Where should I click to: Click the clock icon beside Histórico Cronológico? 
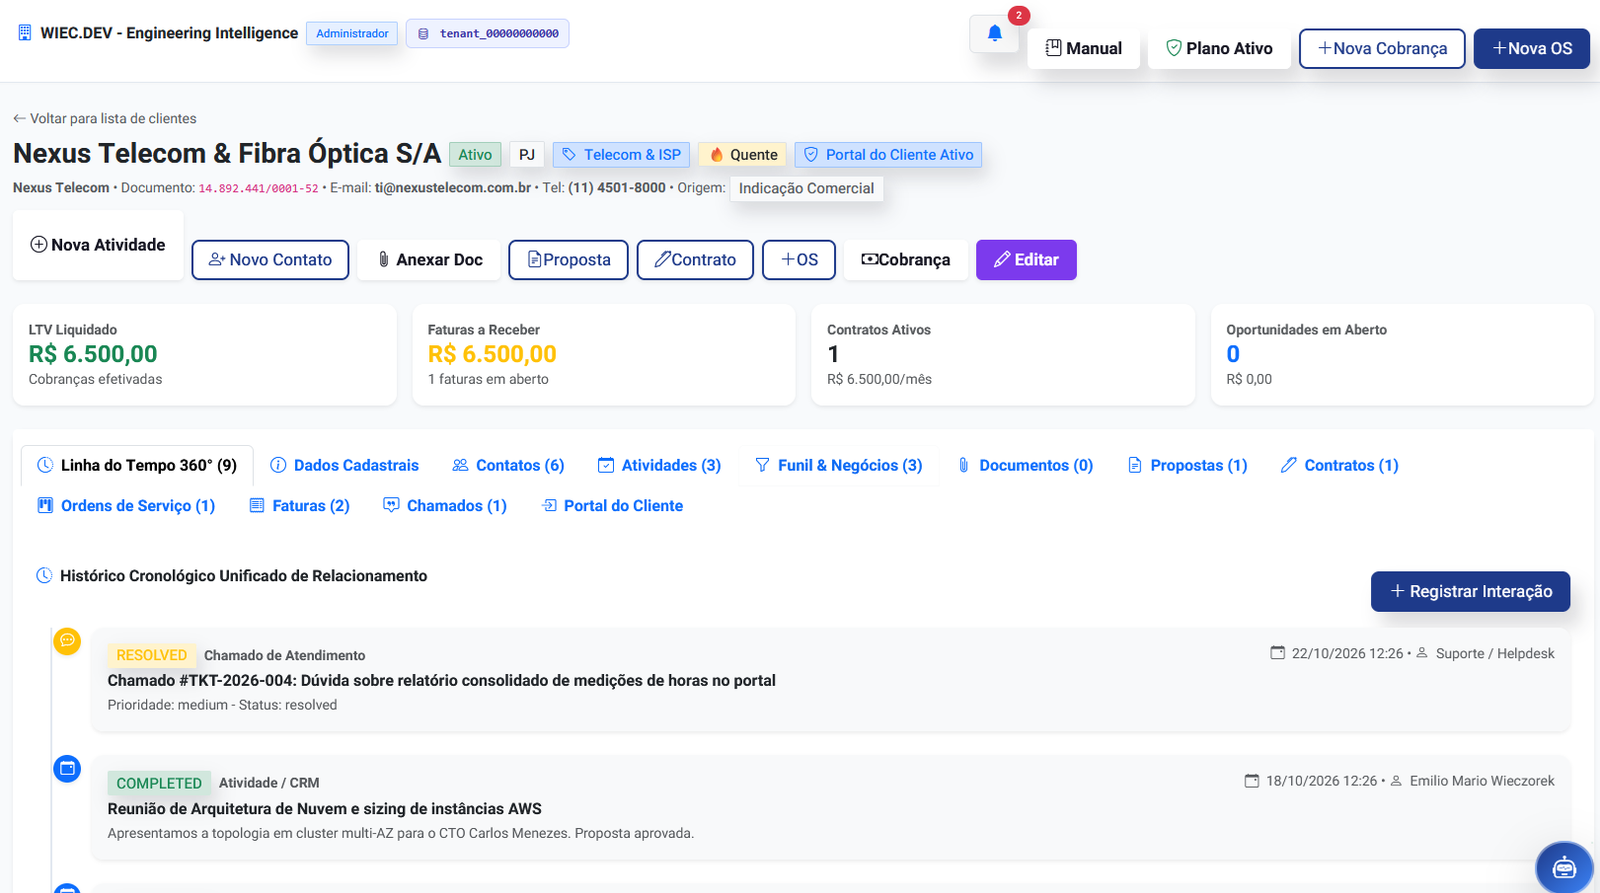[44, 576]
